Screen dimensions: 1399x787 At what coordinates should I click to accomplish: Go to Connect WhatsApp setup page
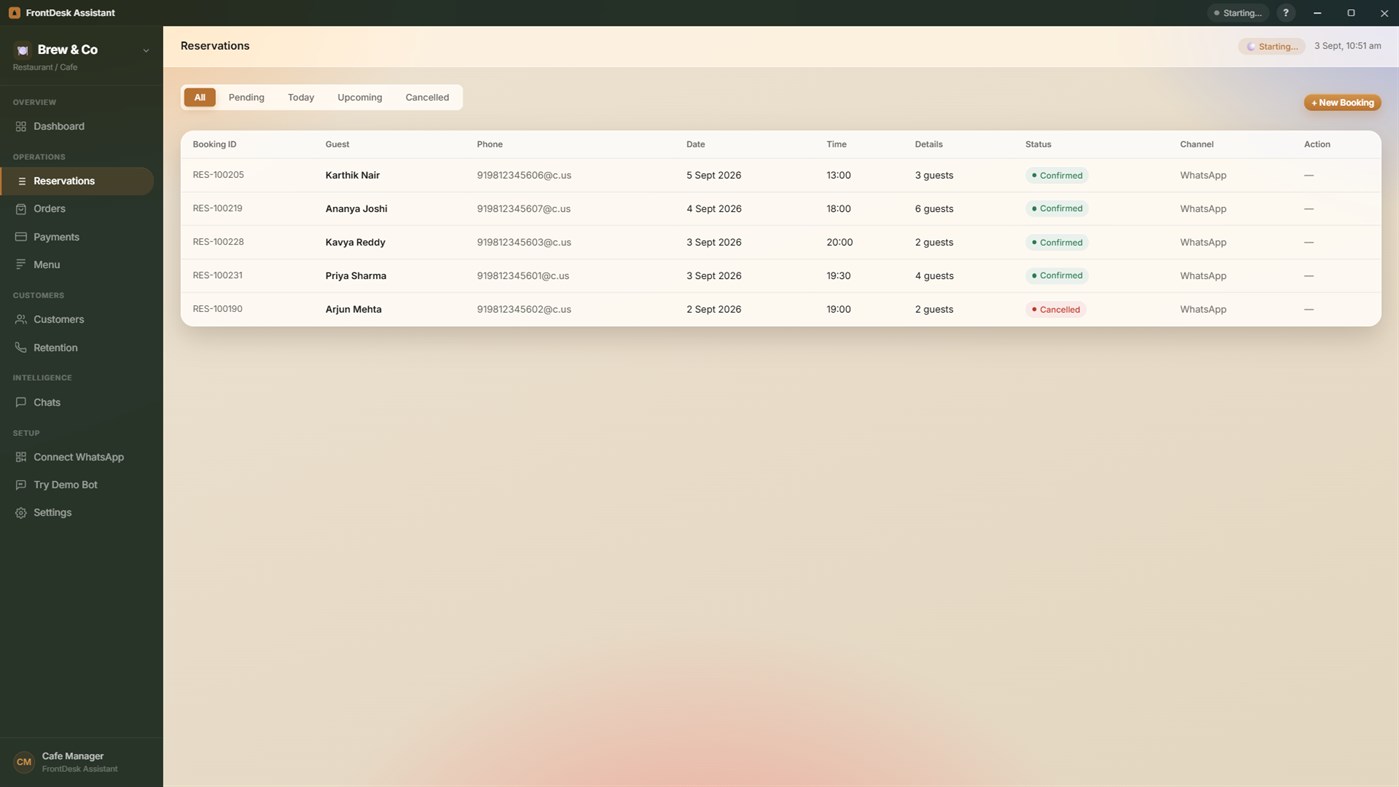point(77,457)
